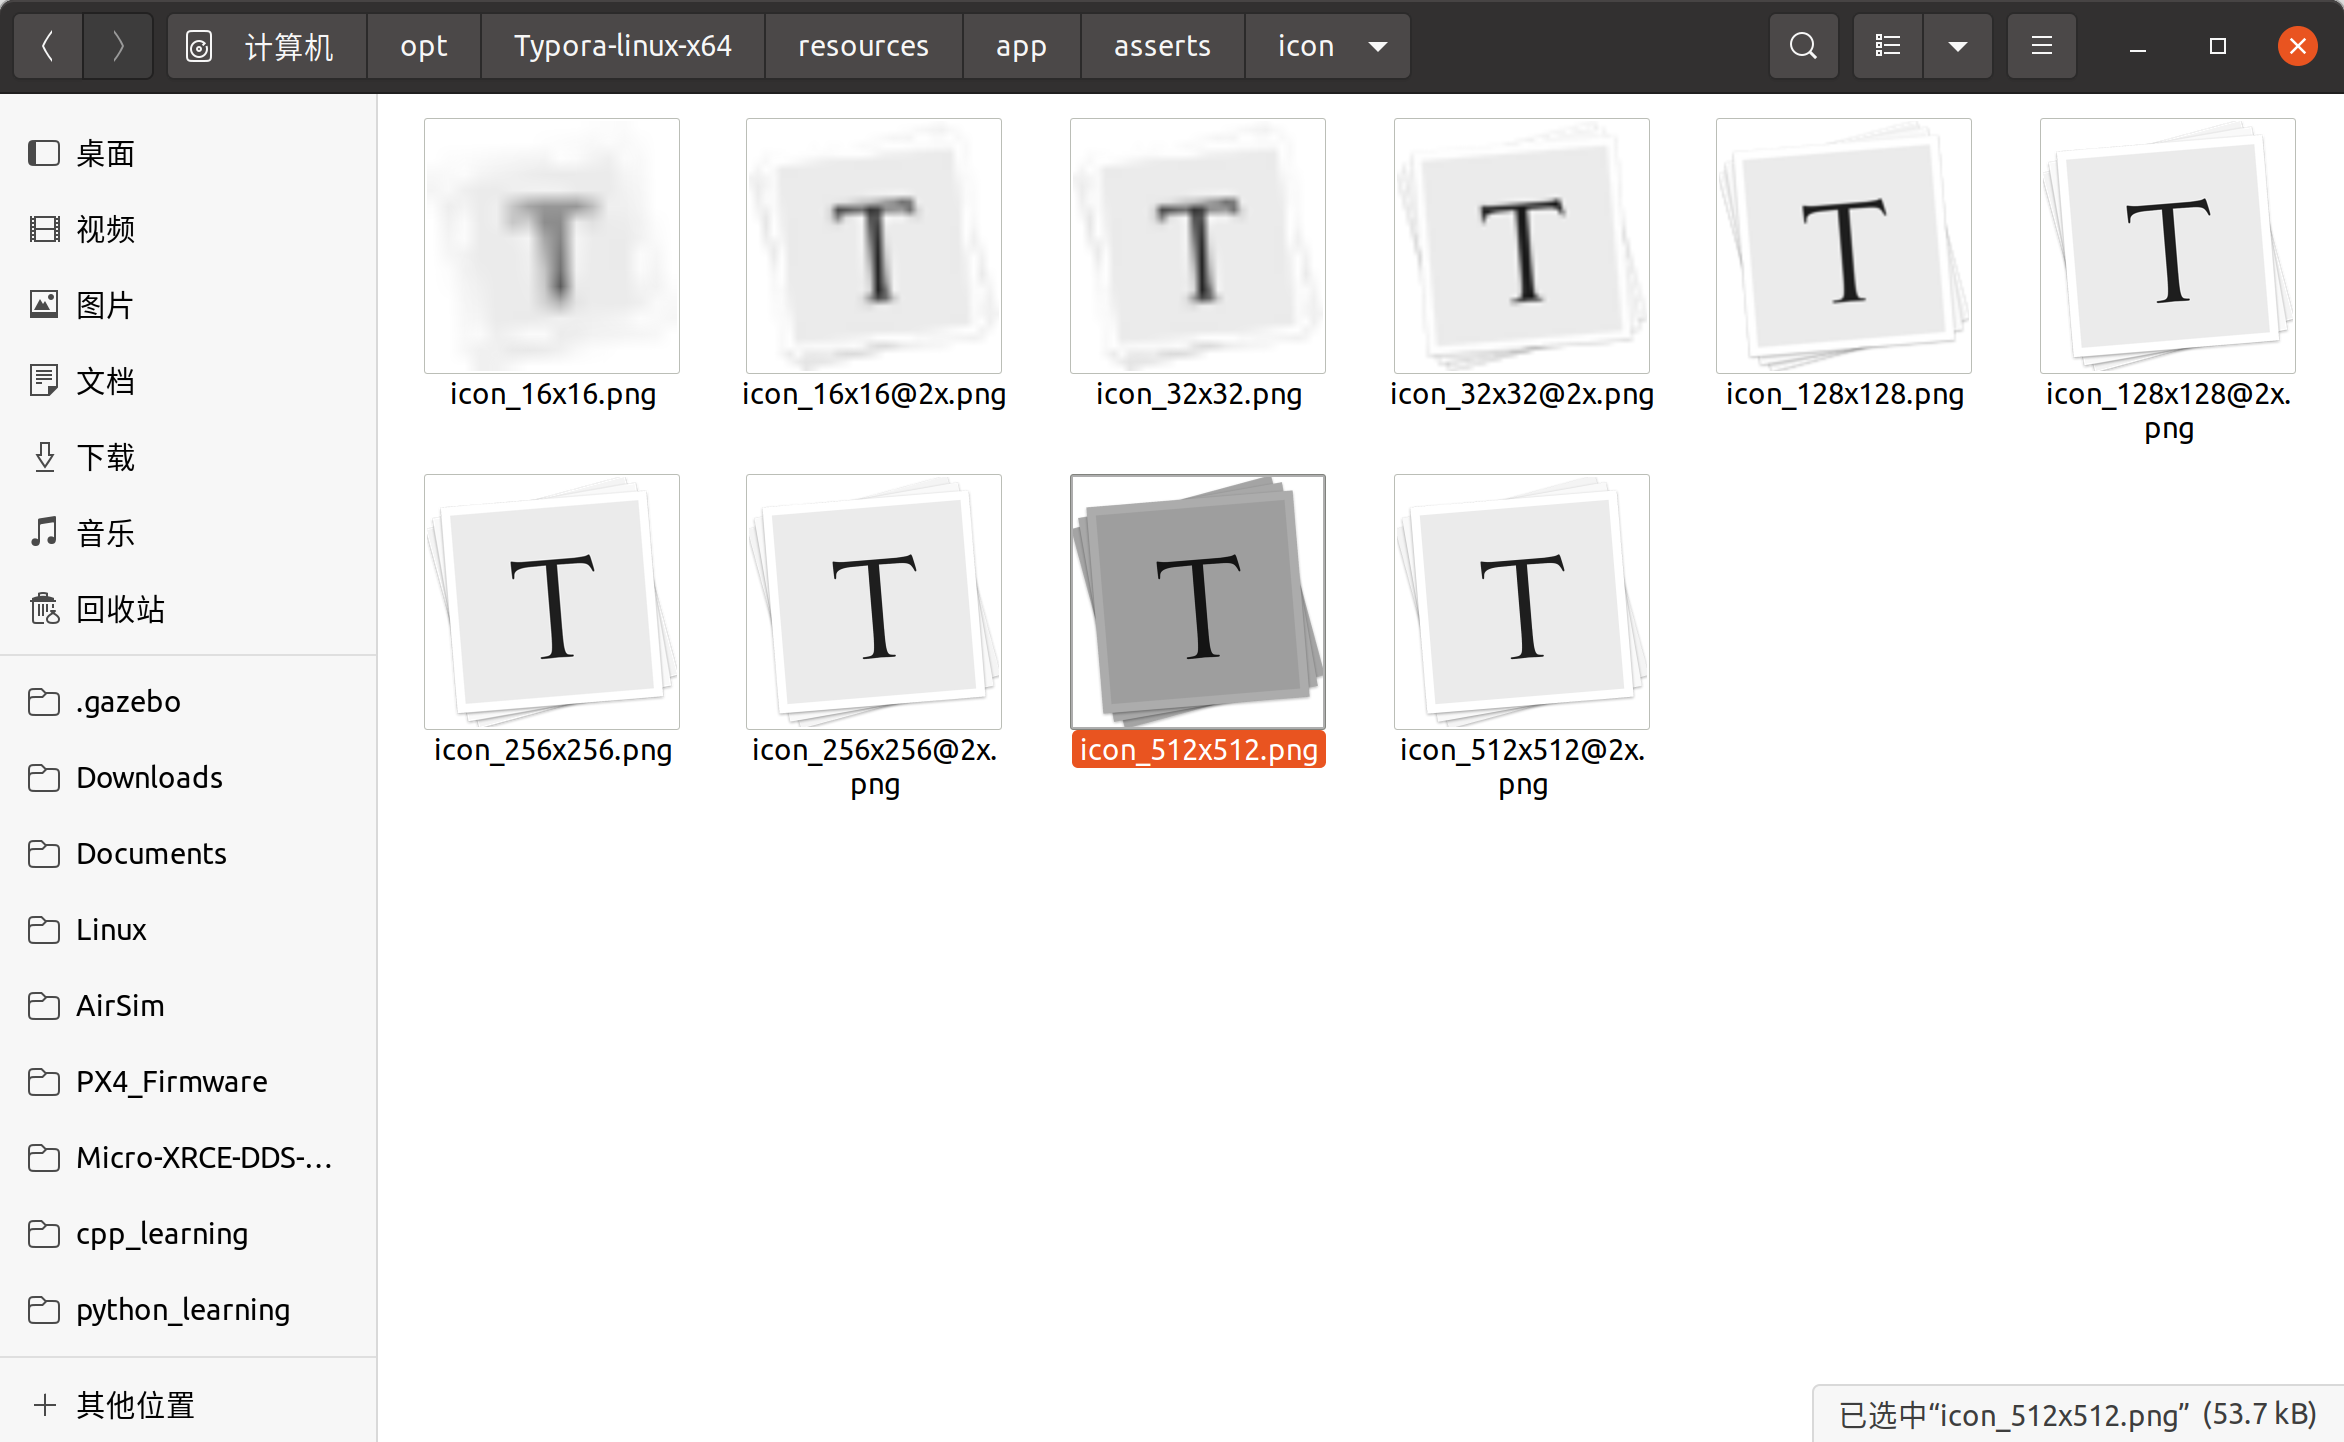
Task: Open Music (音乐) sidebar location
Action: [105, 533]
